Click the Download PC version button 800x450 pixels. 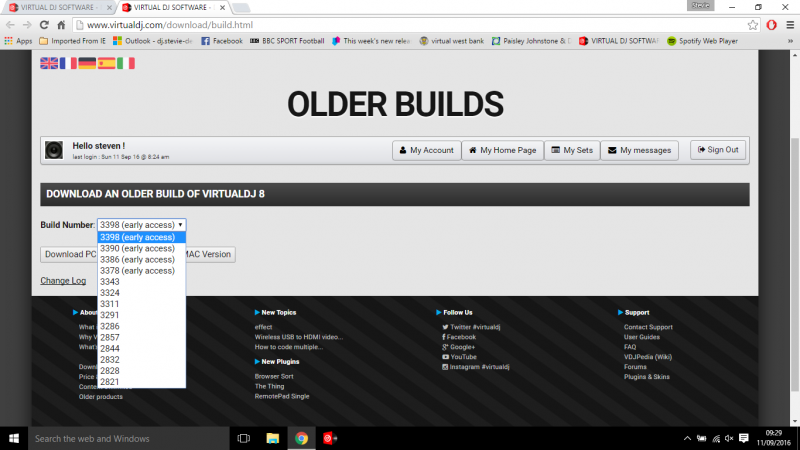tap(69, 254)
